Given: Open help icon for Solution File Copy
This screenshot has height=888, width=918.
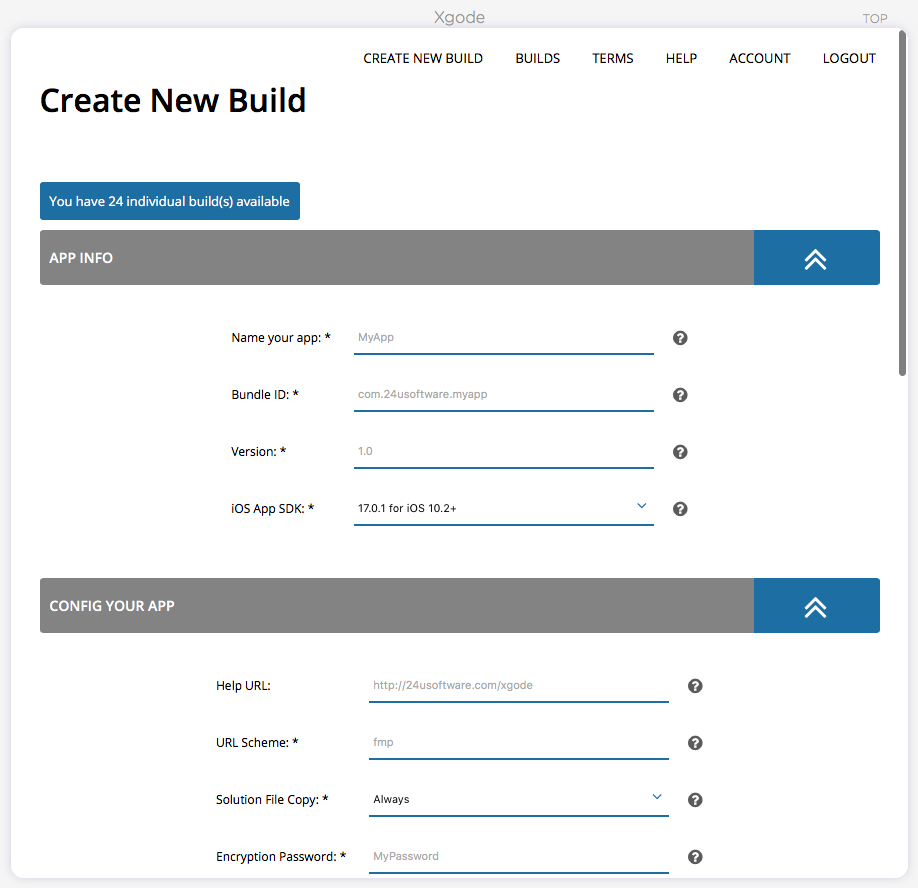Looking at the screenshot, I should (x=695, y=800).
